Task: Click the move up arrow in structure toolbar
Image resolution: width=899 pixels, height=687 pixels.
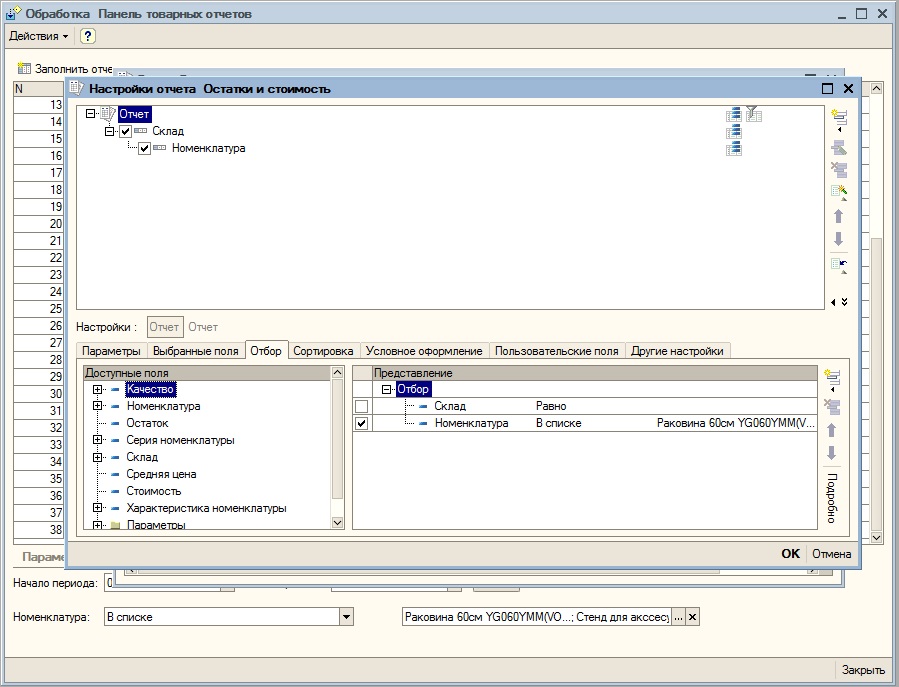Action: [x=838, y=216]
